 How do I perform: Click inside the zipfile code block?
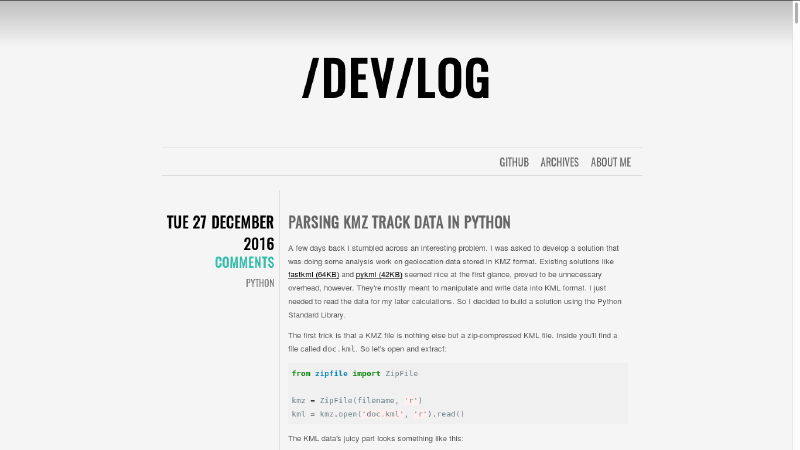(458, 393)
